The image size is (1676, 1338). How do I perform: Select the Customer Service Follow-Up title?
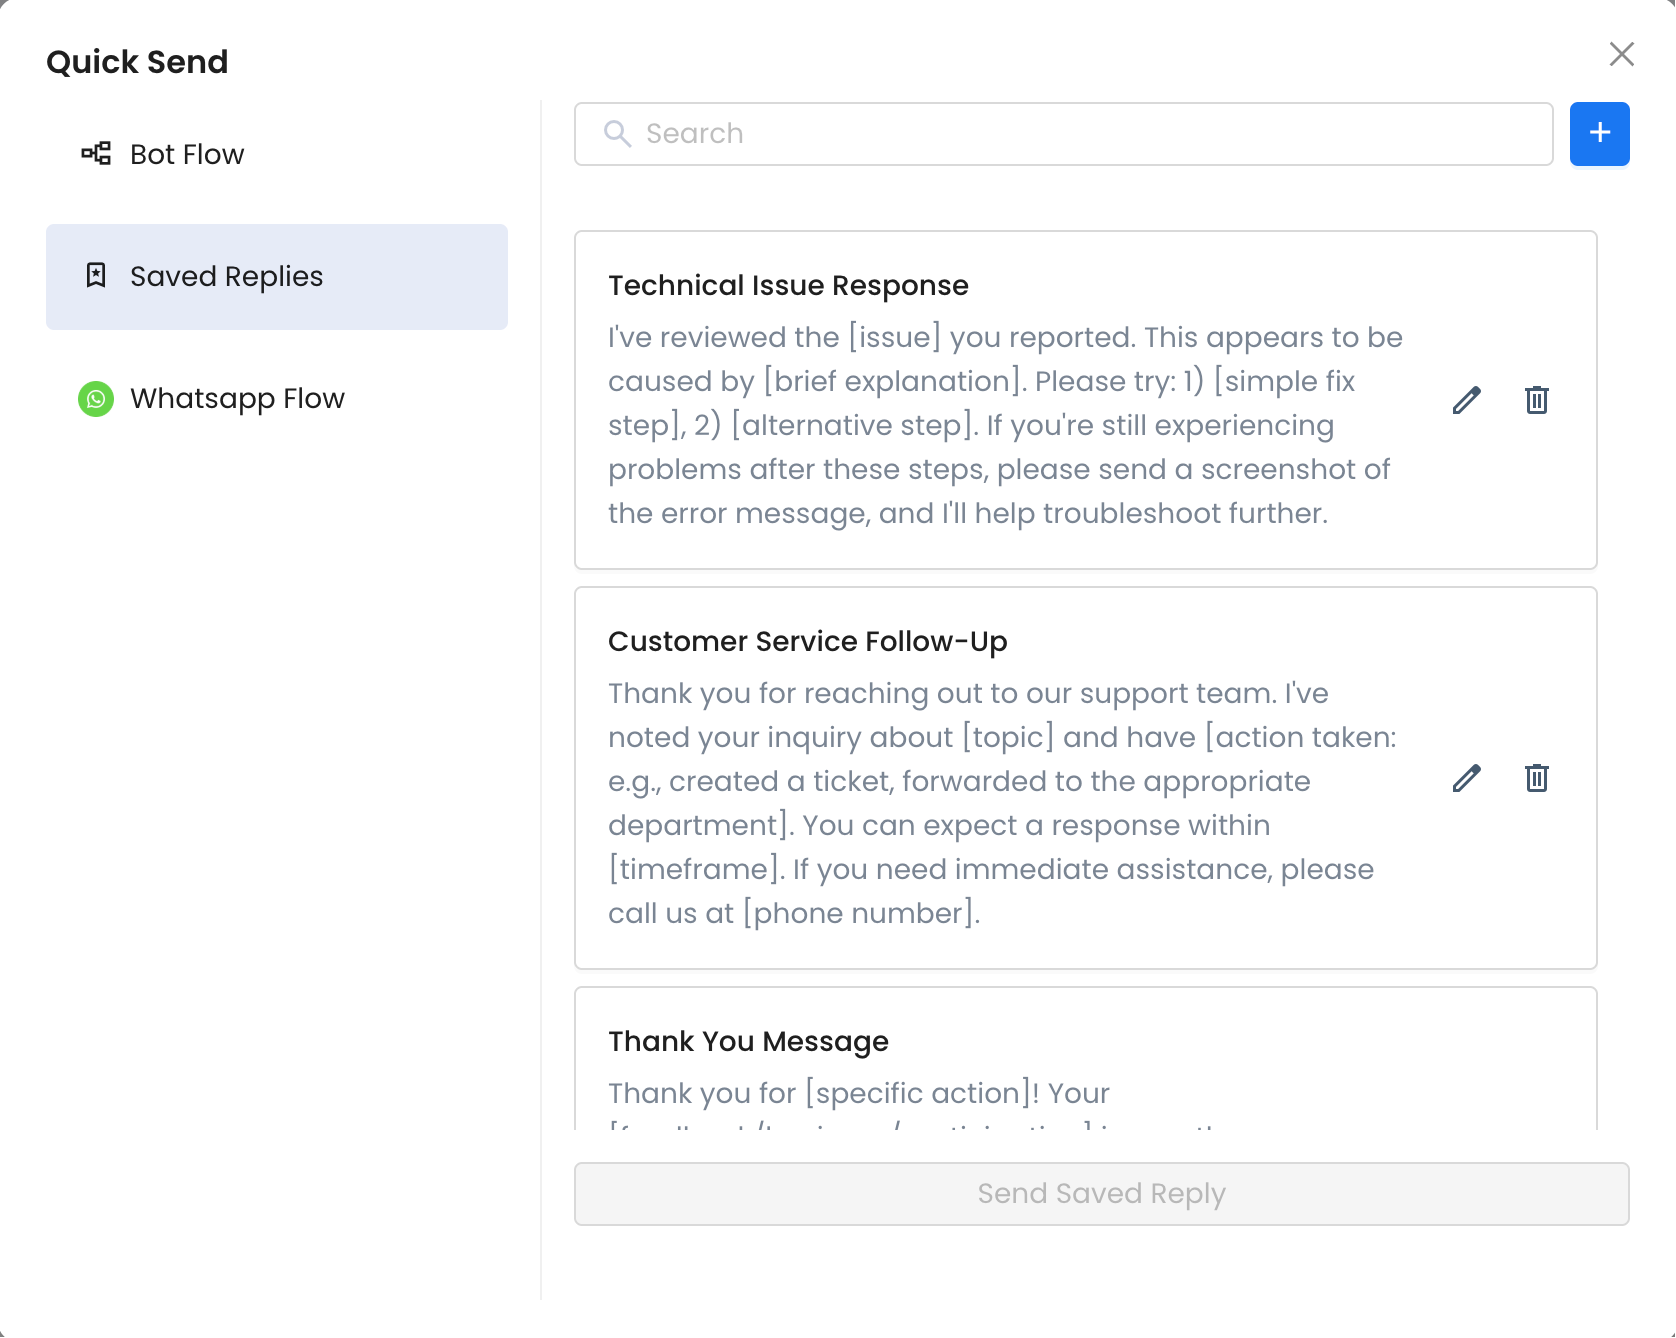(x=807, y=642)
